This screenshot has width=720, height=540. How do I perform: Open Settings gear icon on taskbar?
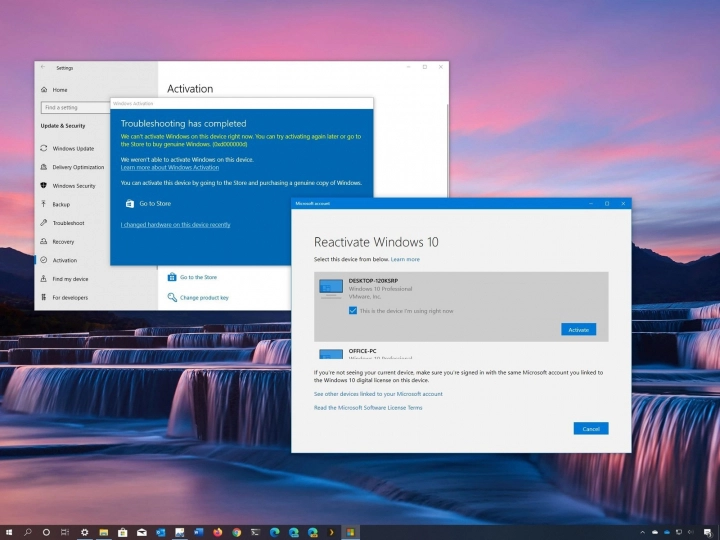(84, 532)
